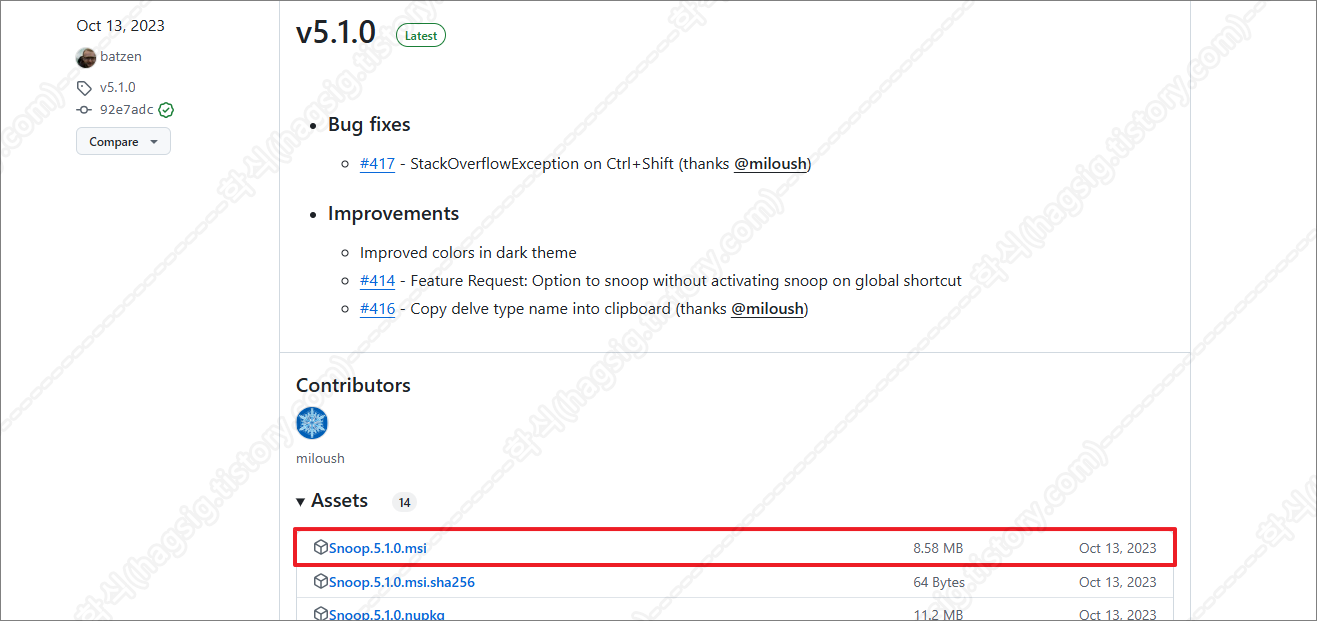Click @miloush mention in Copy delve line

[x=768, y=309]
